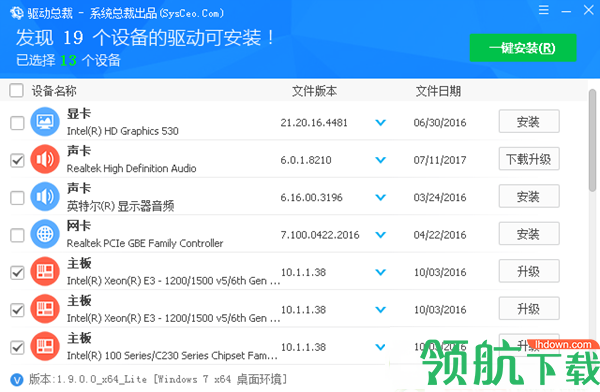Click the date 07/11/2017
The height and width of the screenshot is (392, 600).
[x=440, y=160]
